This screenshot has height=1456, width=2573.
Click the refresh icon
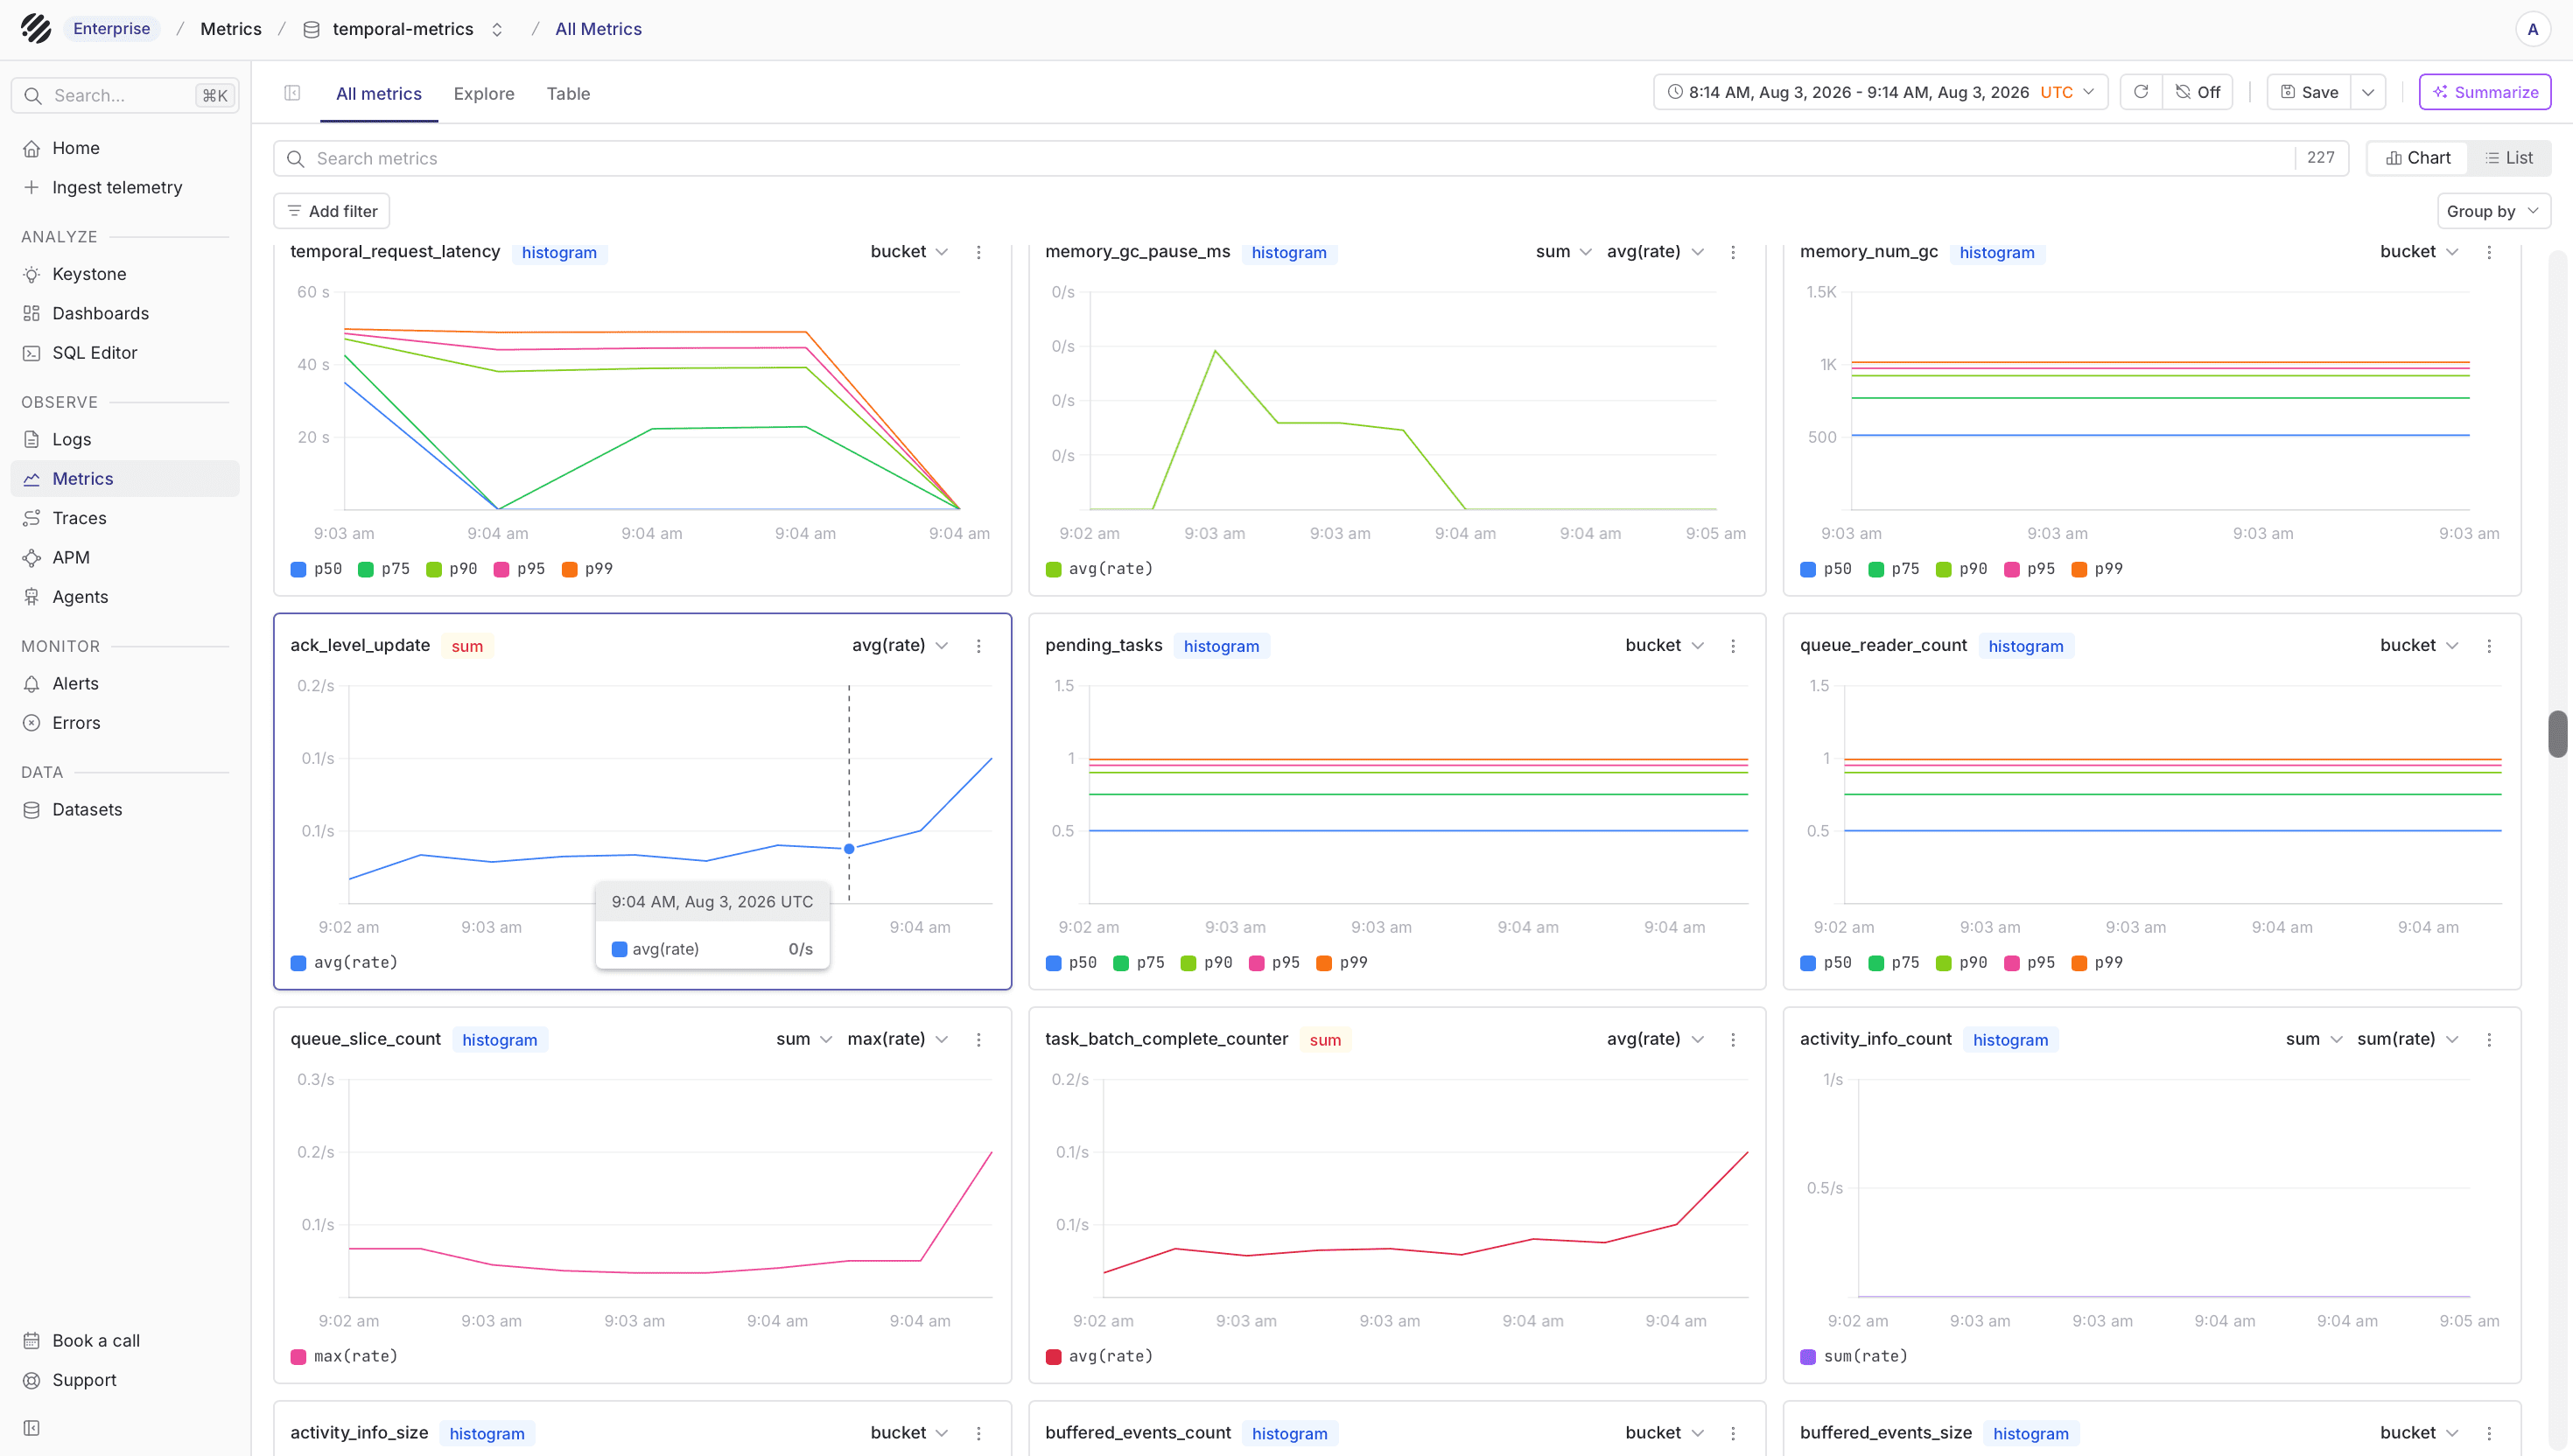pyautogui.click(x=2141, y=92)
